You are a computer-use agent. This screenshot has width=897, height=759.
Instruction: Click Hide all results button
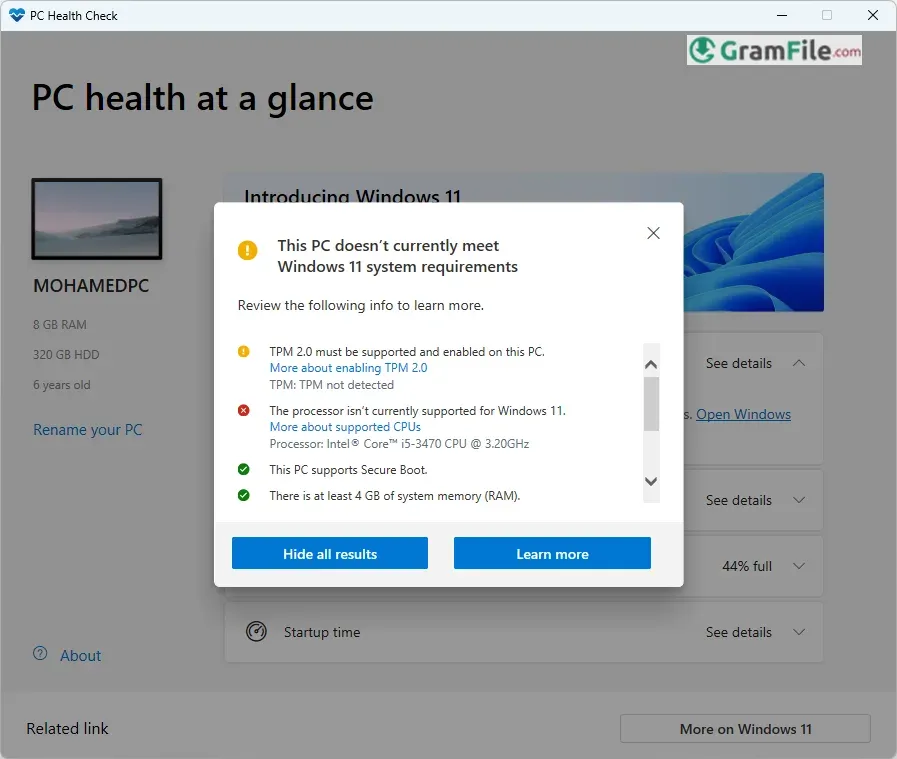point(330,553)
